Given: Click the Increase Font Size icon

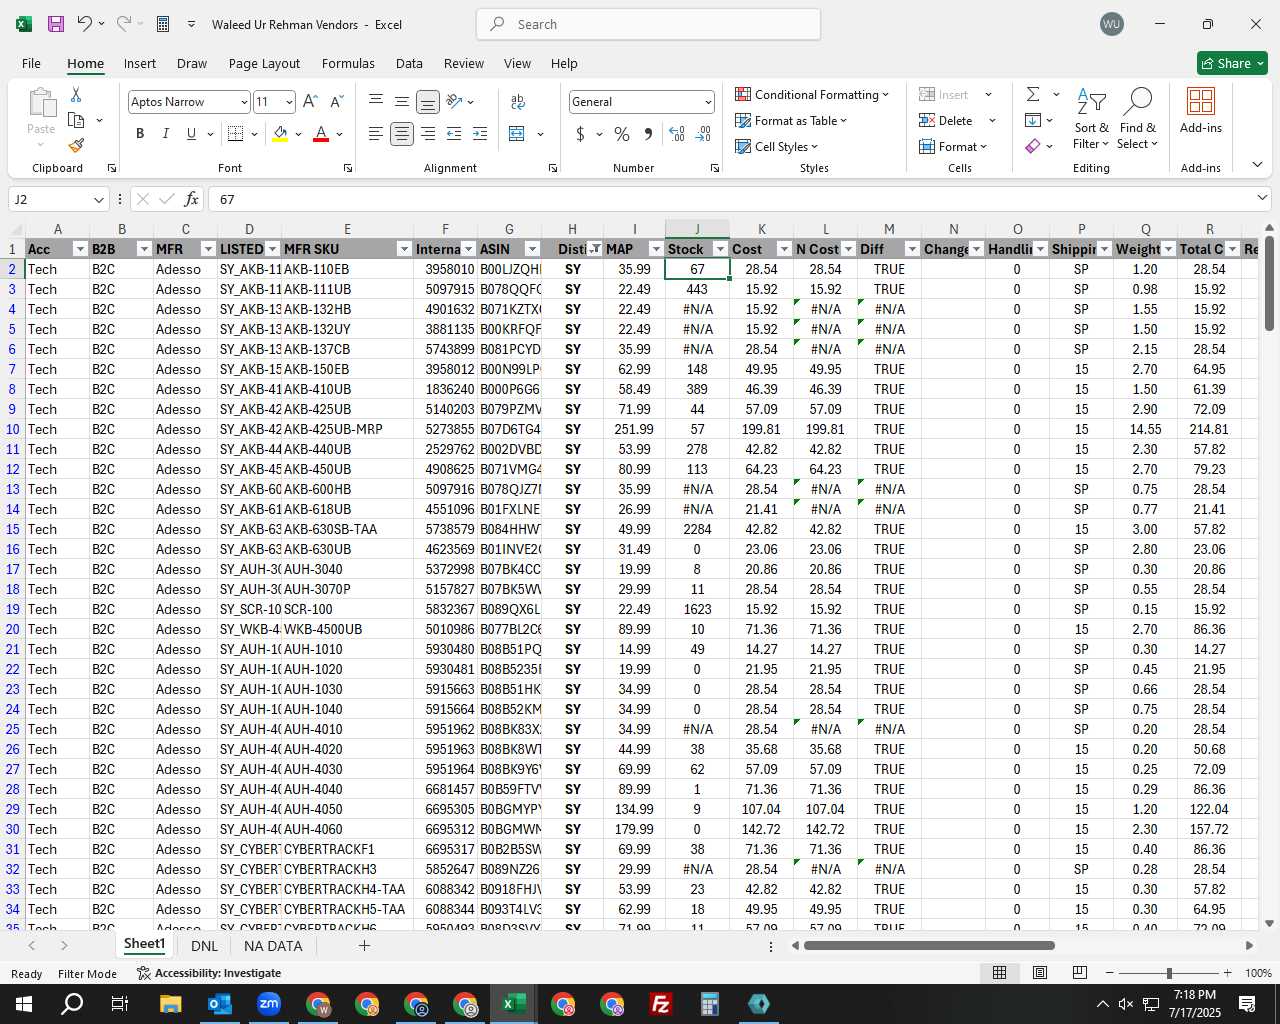Looking at the screenshot, I should pyautogui.click(x=310, y=101).
